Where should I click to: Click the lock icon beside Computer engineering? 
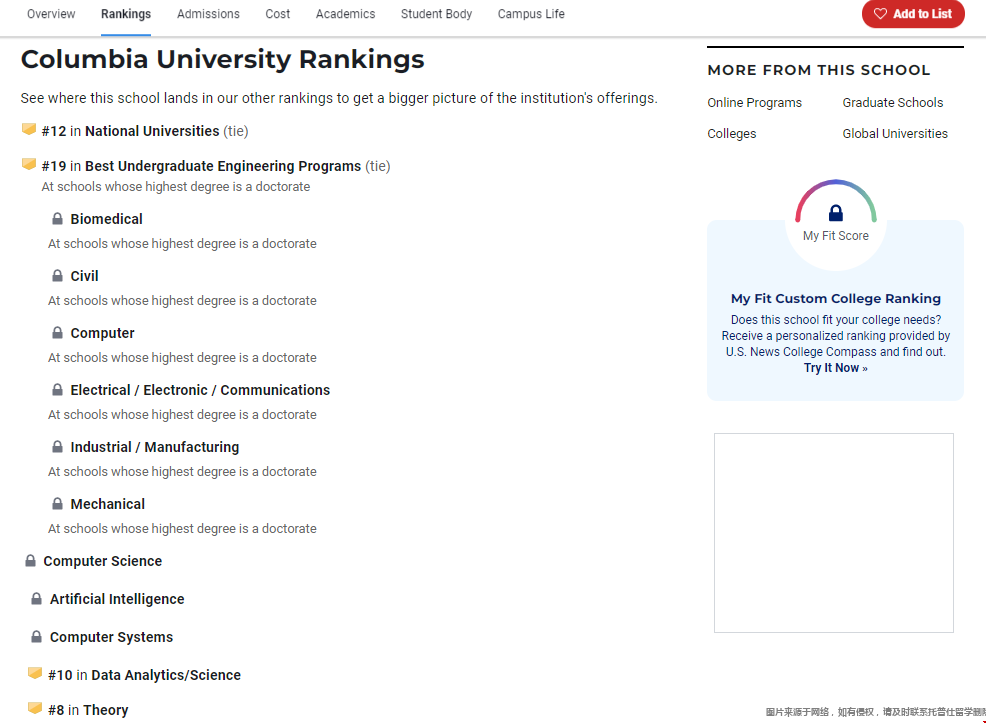pyautogui.click(x=57, y=333)
